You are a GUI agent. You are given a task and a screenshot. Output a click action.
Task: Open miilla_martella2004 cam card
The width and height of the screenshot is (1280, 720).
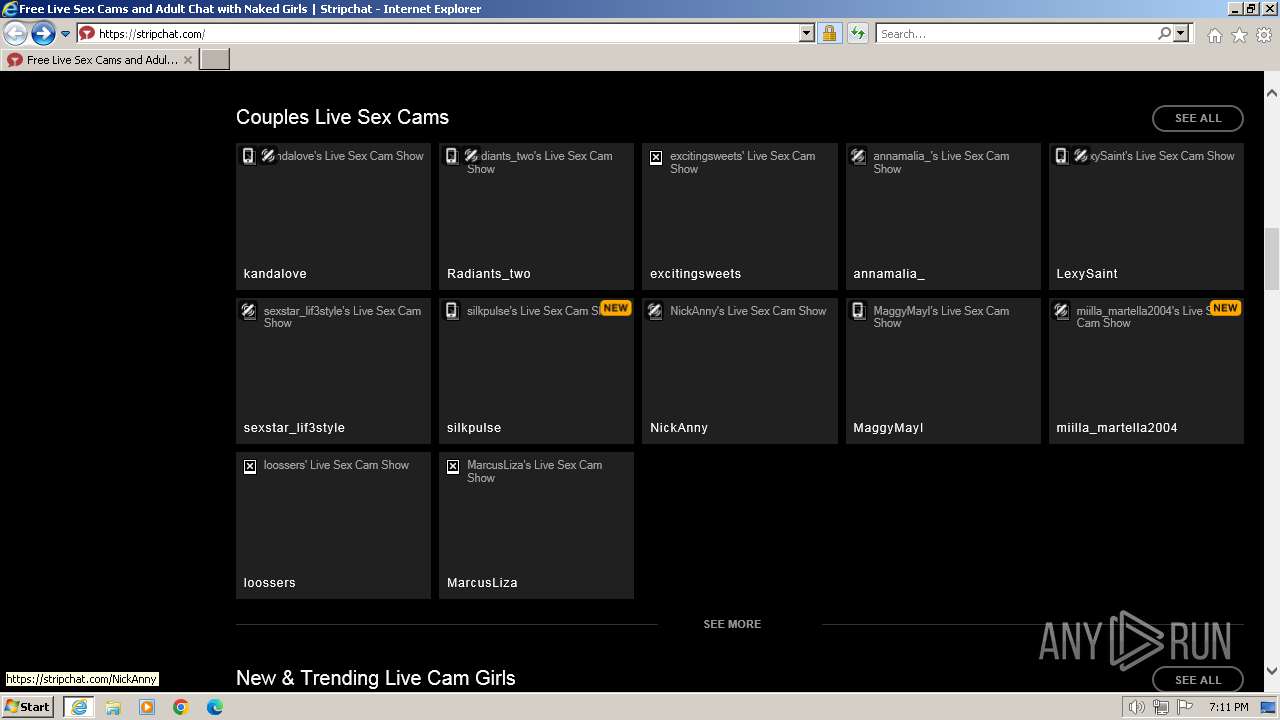[1146, 371]
